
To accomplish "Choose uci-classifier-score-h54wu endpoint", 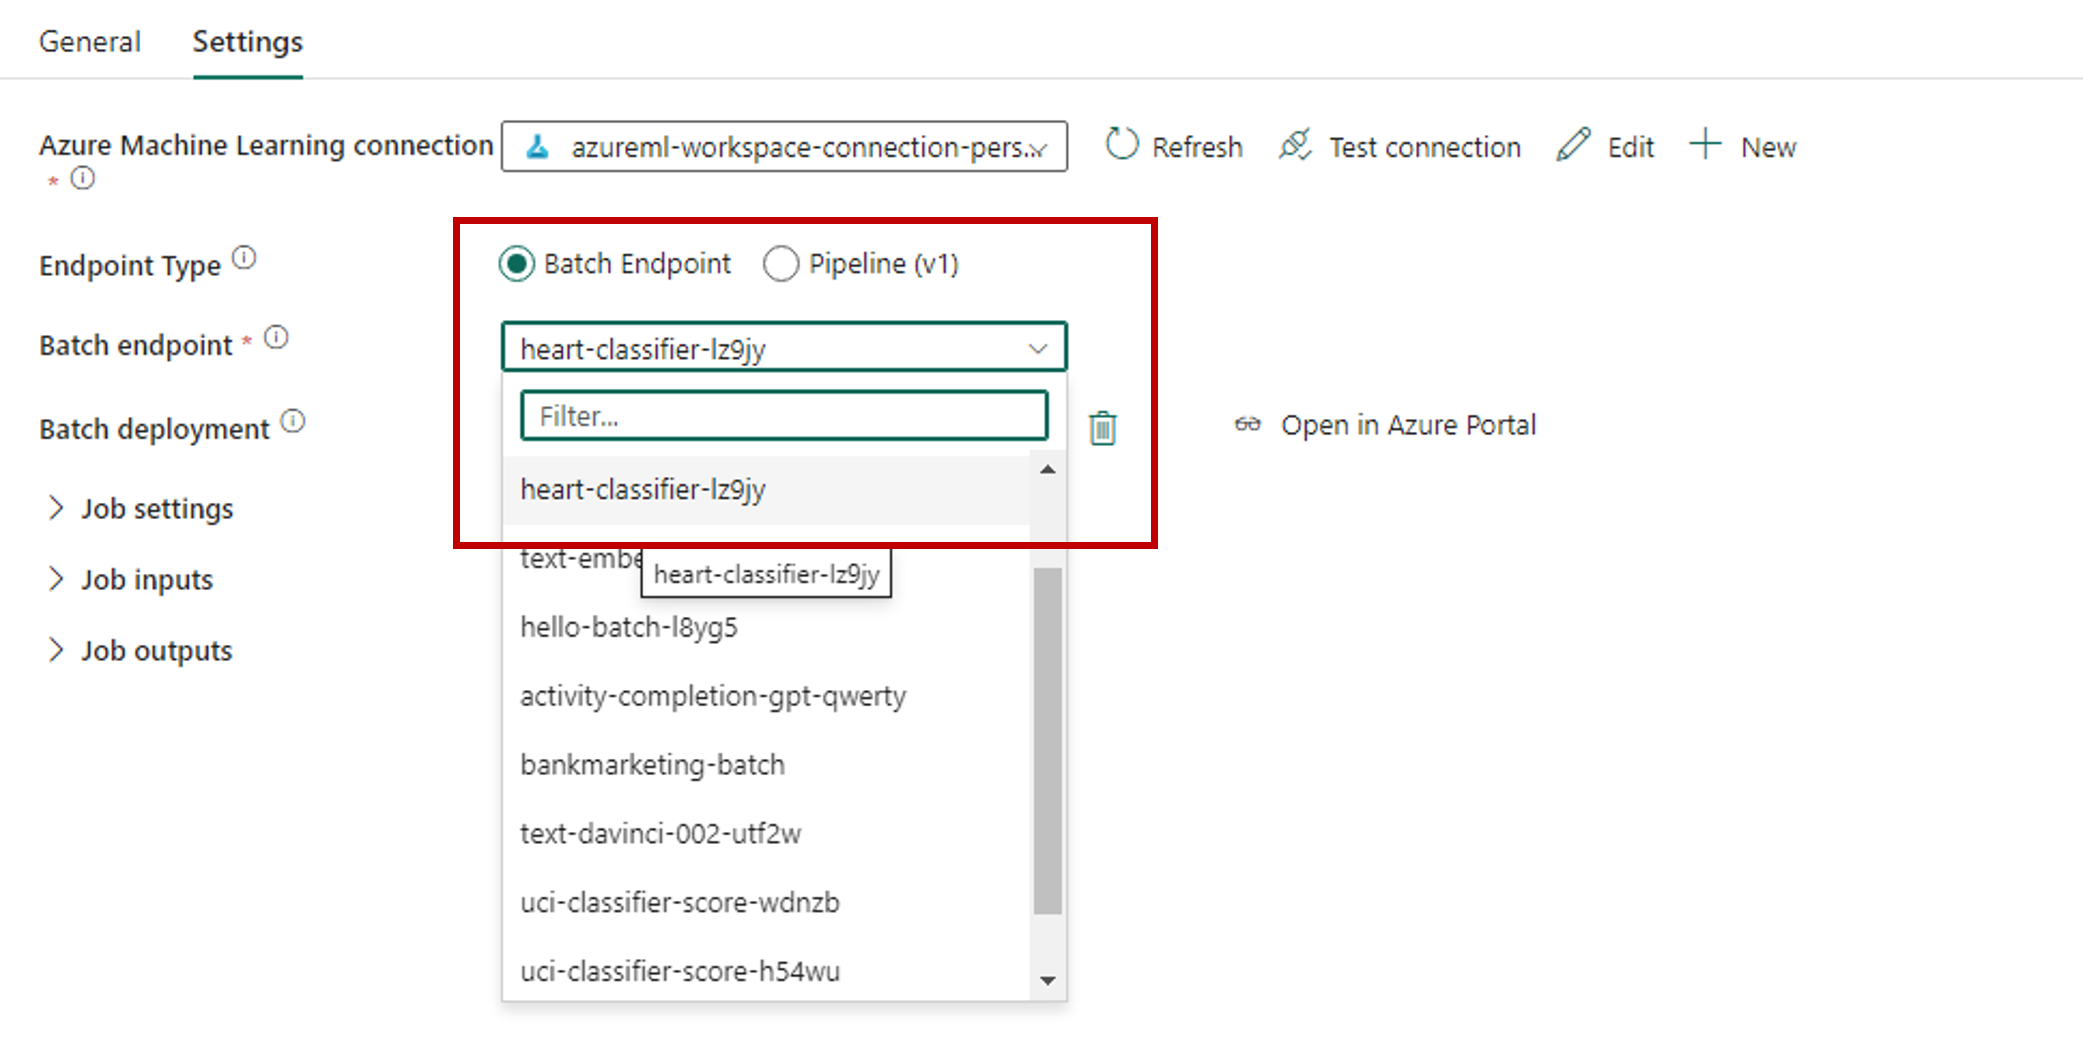I will pyautogui.click(x=766, y=971).
